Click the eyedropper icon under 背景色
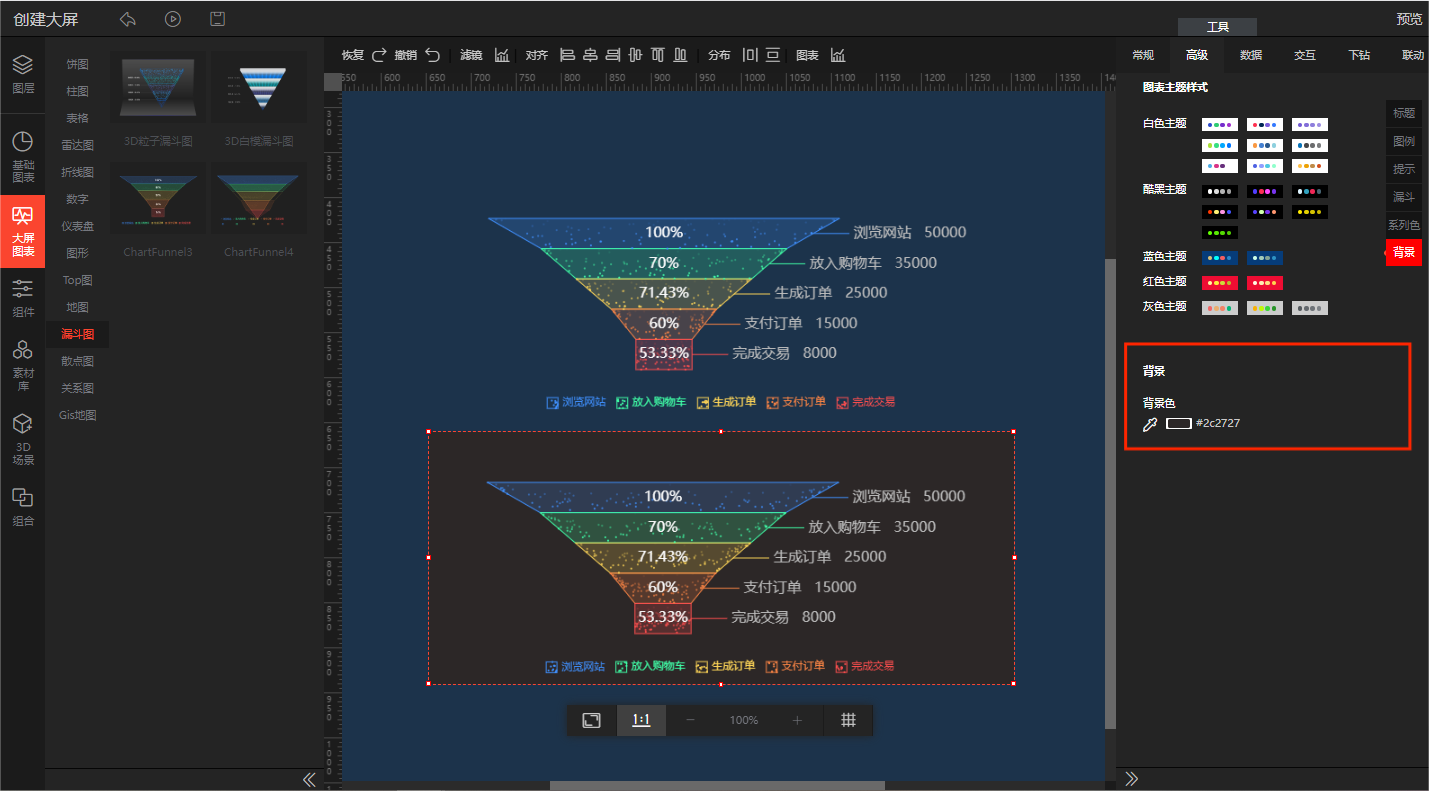This screenshot has width=1429, height=791. (1150, 424)
